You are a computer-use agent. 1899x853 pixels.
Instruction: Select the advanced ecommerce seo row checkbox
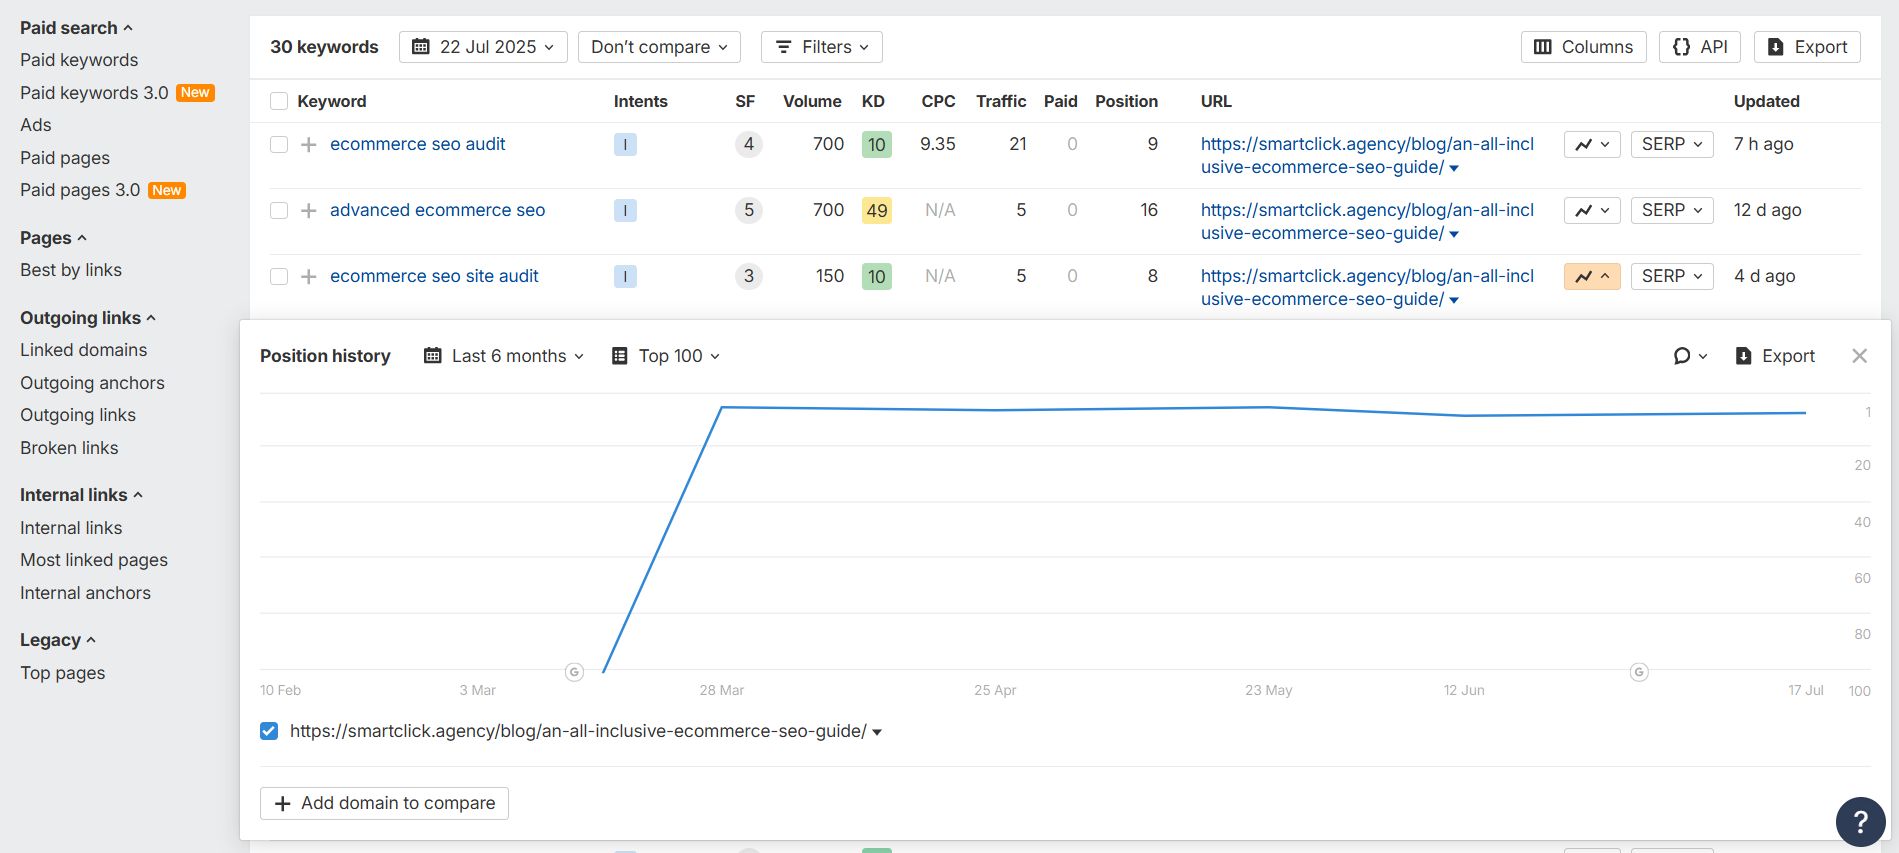279,211
